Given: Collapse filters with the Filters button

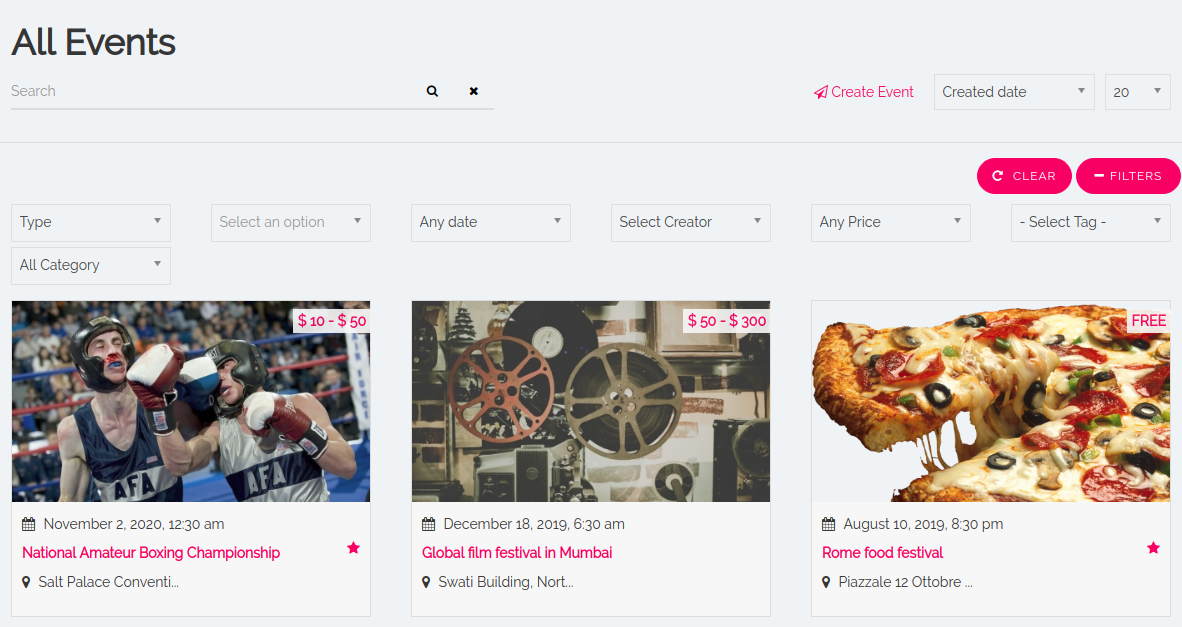Looking at the screenshot, I should coord(1127,176).
